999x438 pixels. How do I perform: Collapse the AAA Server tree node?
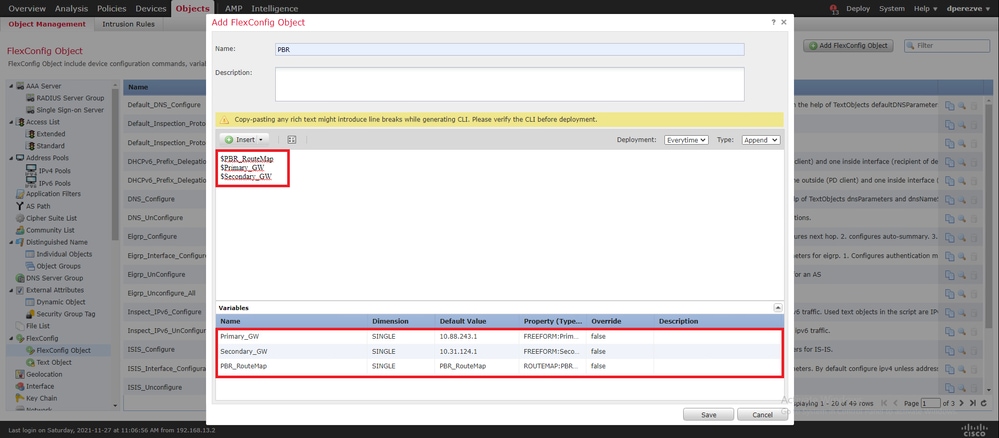[11, 86]
